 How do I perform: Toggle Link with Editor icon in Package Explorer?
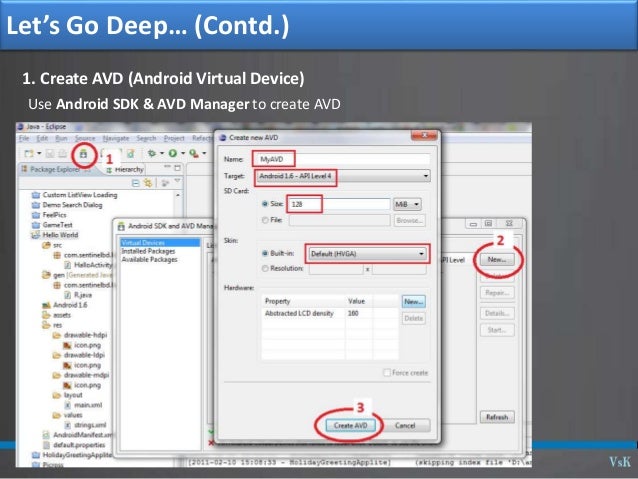click(148, 184)
